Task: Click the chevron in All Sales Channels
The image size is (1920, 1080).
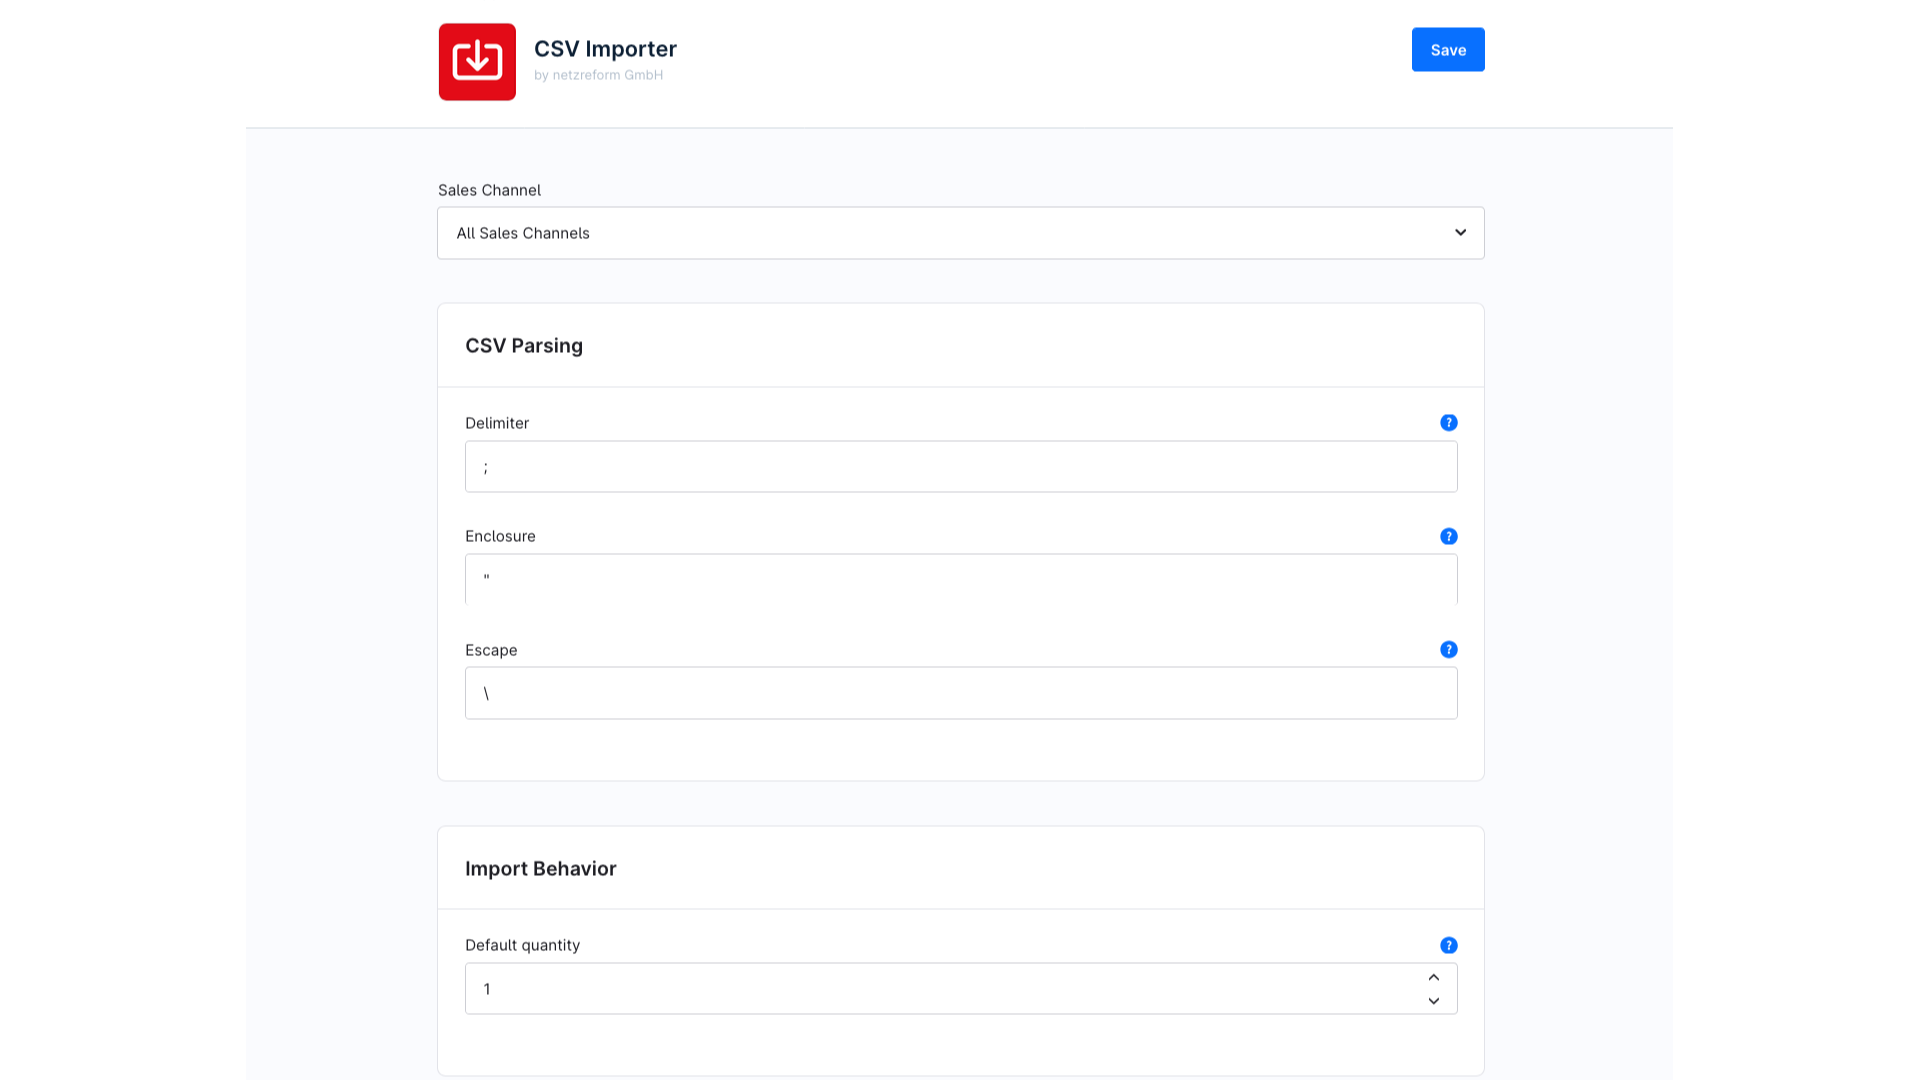Action: coord(1460,233)
